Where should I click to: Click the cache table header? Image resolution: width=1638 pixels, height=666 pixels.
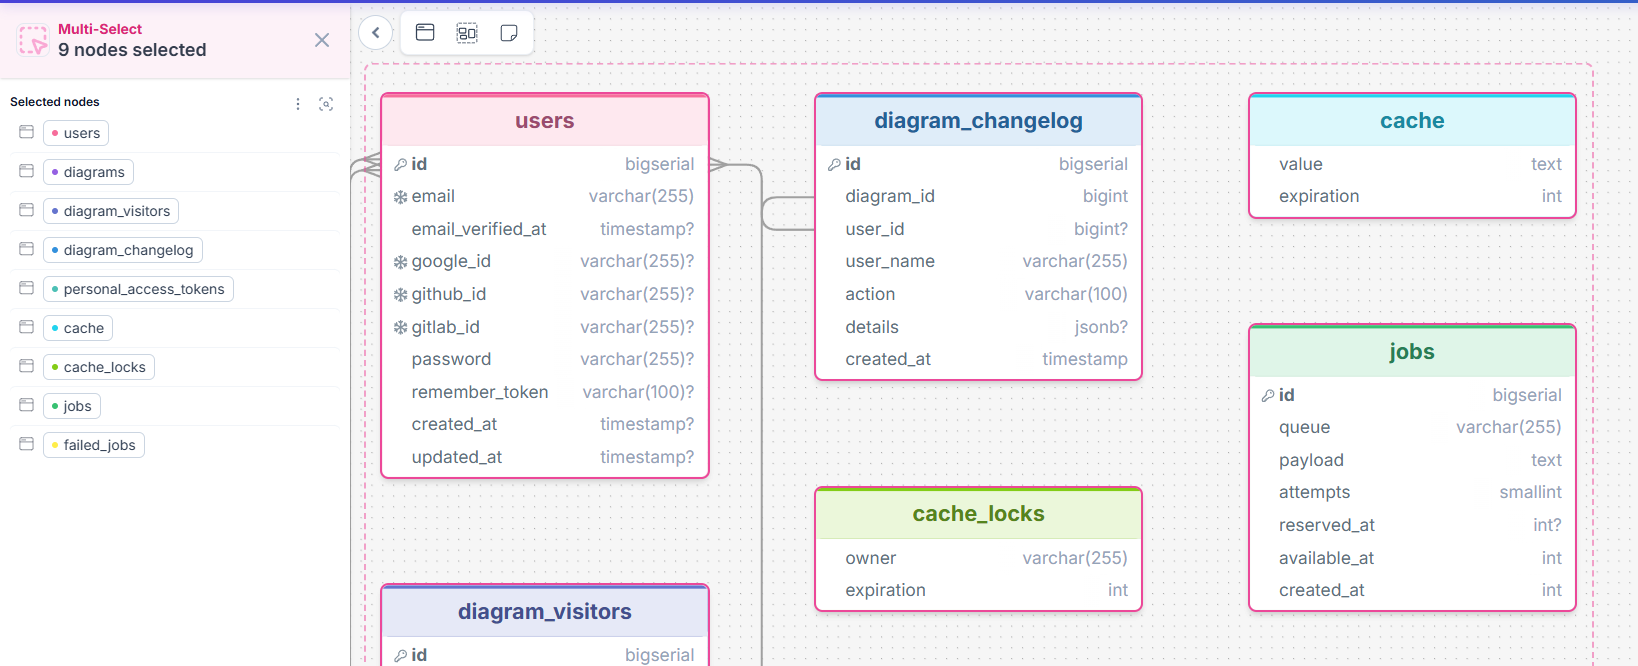click(1412, 121)
